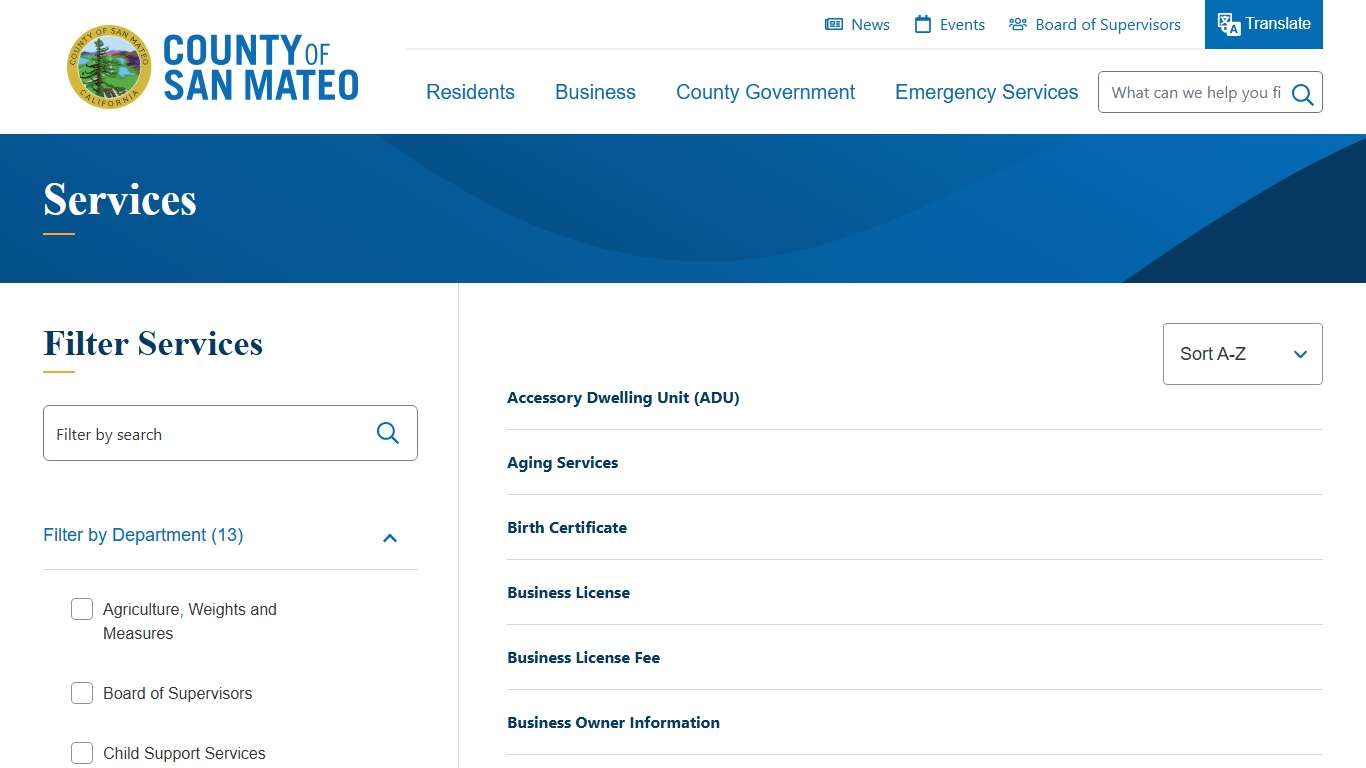Click the 'What can we help you find' search field
The width and height of the screenshot is (1366, 768).
tap(1190, 92)
